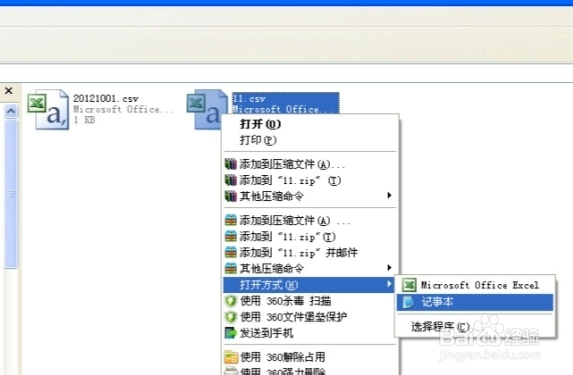Expand first 其他压缩命令 submenu arrow
This screenshot has width=573, height=375.
389,196
